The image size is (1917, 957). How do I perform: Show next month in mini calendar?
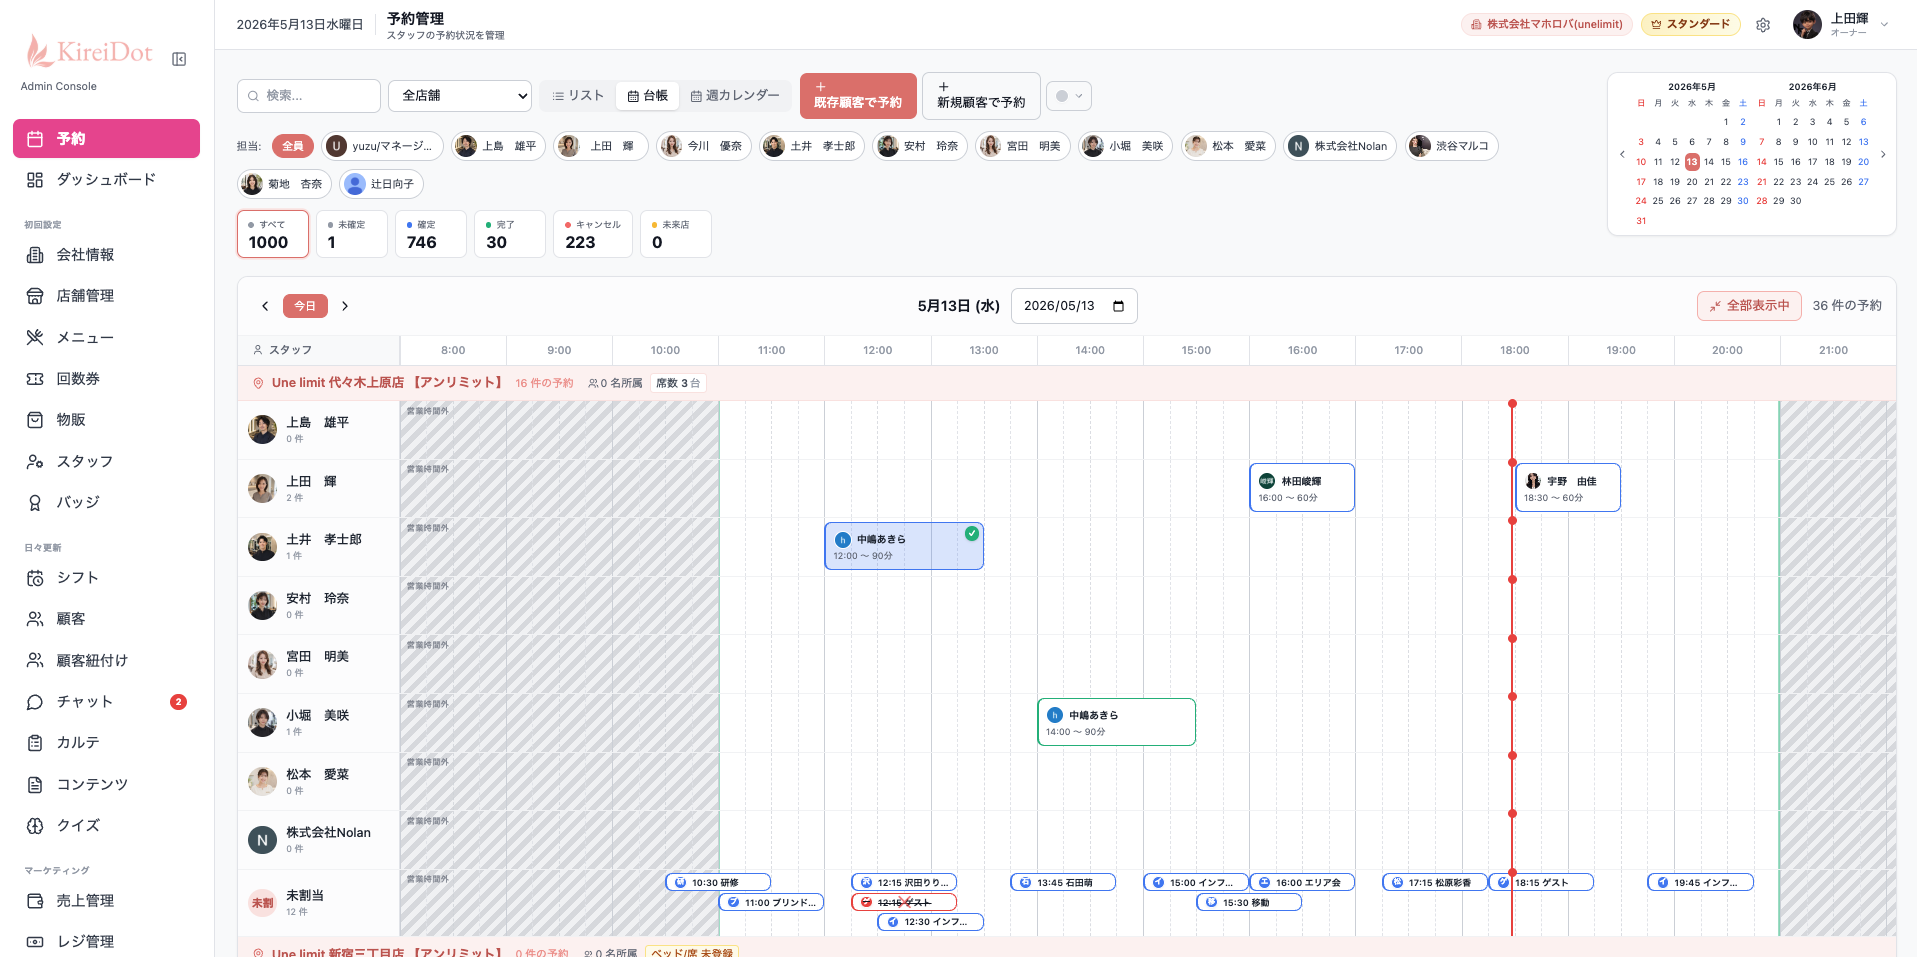coord(1883,154)
